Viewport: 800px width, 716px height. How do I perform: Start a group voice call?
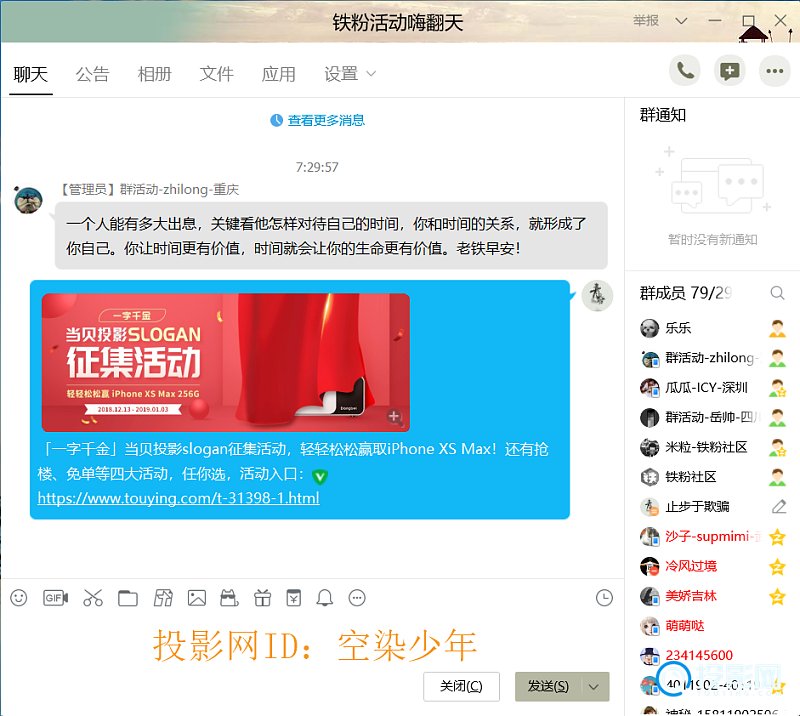point(685,71)
